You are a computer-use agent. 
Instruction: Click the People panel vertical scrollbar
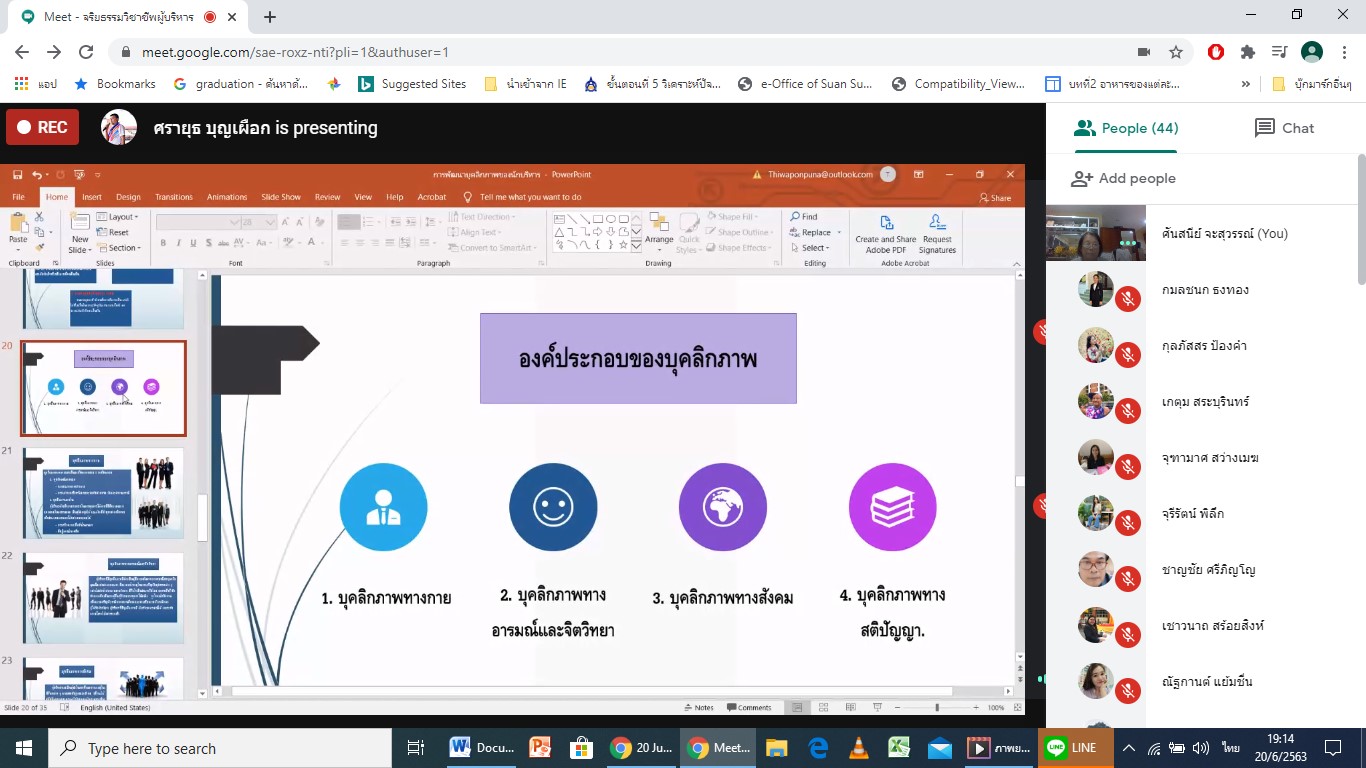[1361, 220]
